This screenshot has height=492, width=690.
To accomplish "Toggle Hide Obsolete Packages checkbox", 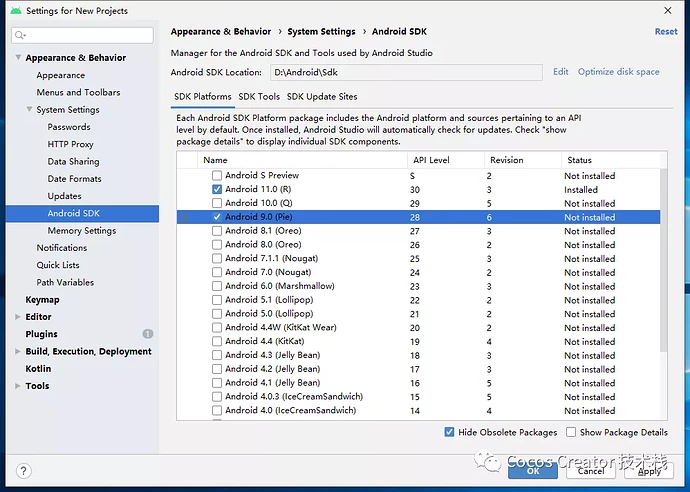I will (449, 432).
